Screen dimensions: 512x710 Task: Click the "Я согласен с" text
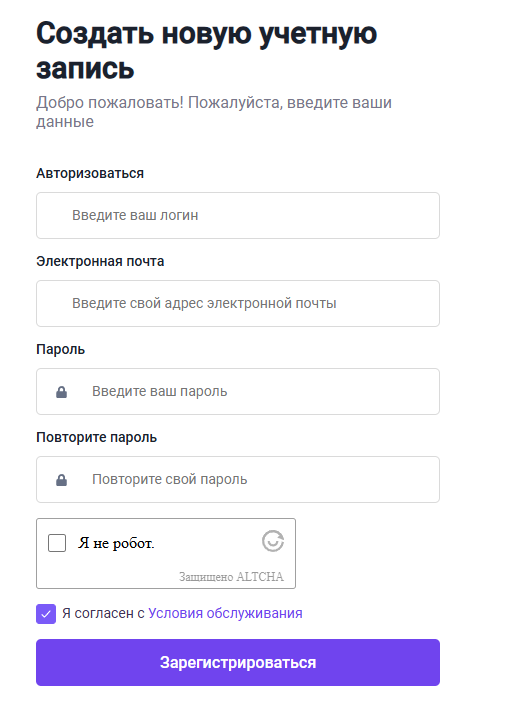(x=103, y=613)
